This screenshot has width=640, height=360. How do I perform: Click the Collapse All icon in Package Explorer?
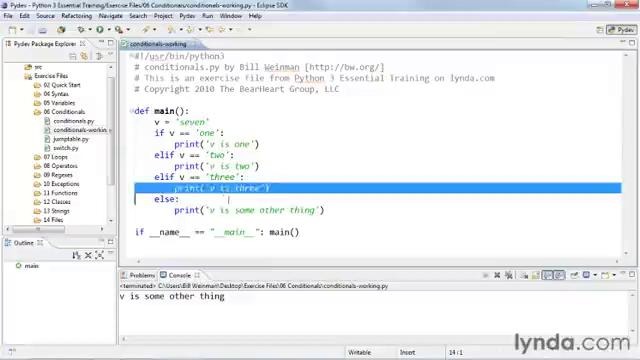pos(73,56)
